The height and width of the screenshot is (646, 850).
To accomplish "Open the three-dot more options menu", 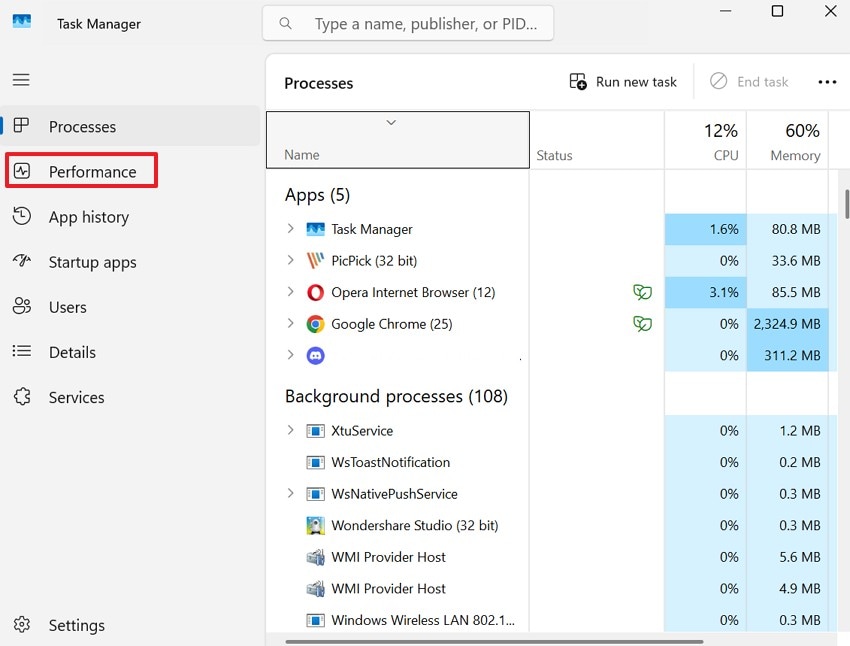I will 827,81.
